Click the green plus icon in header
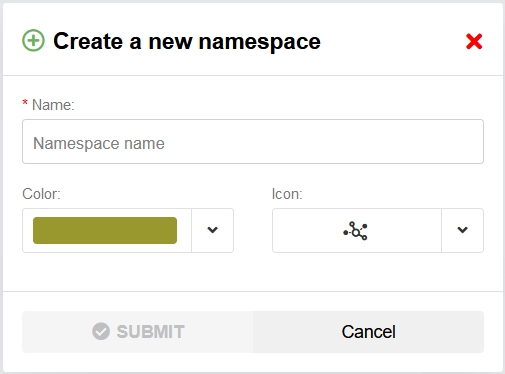The image size is (505, 374). tap(33, 41)
